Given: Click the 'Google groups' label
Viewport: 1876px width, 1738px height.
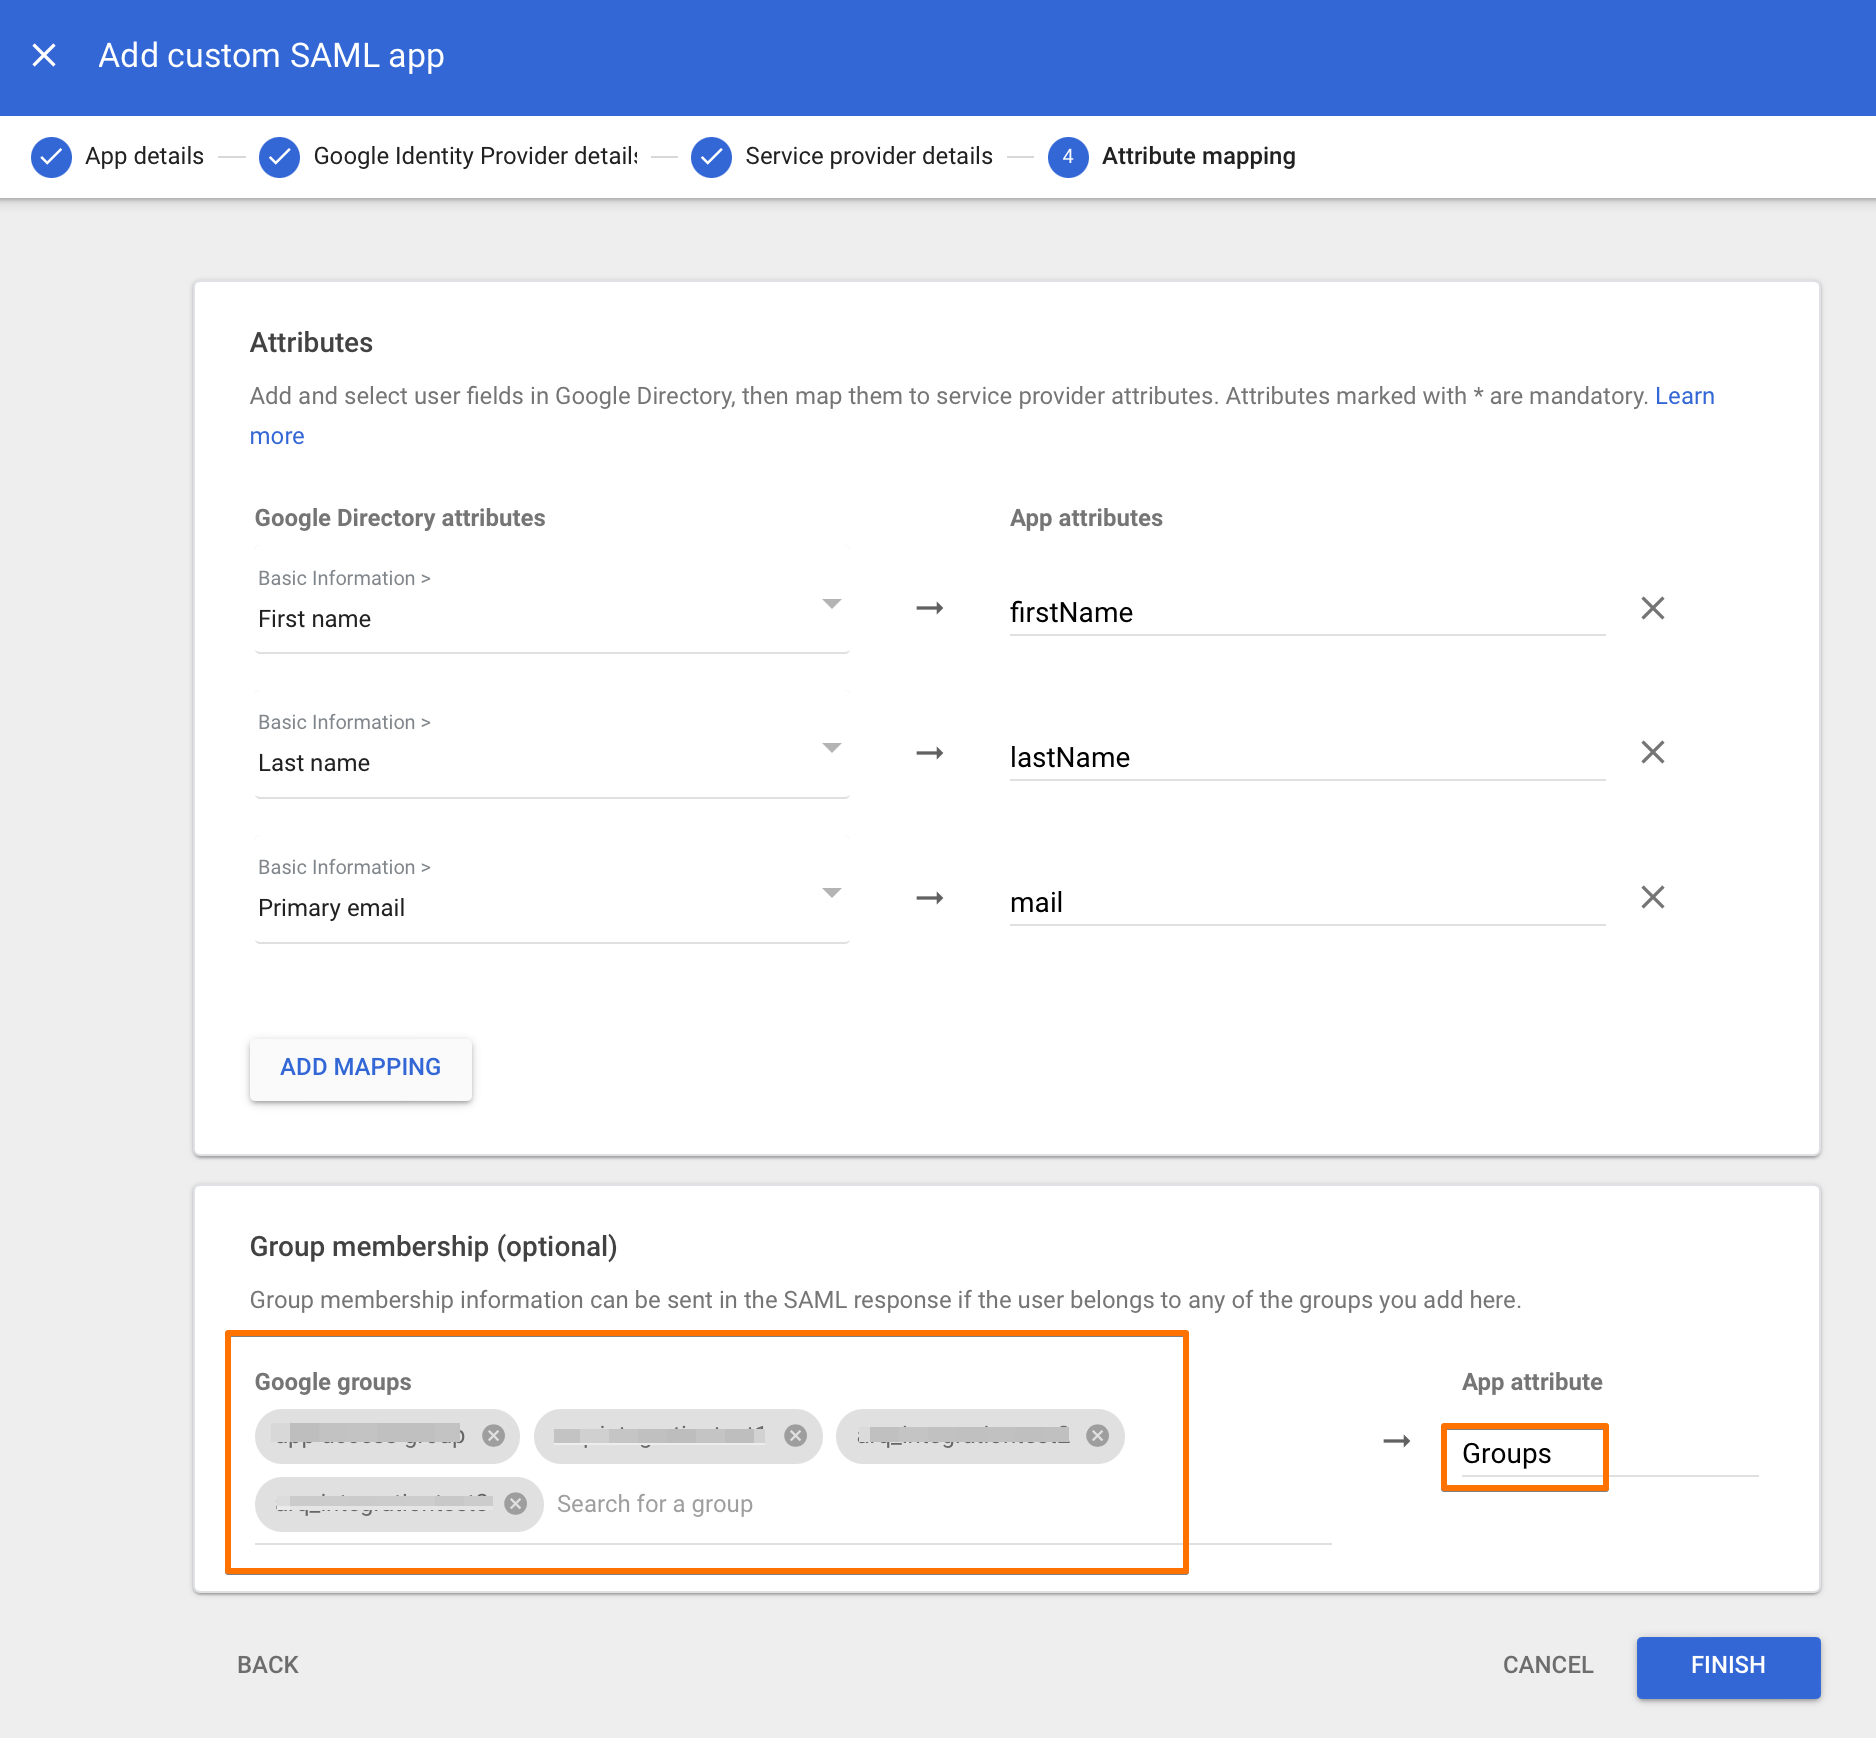Looking at the screenshot, I should tap(333, 1382).
